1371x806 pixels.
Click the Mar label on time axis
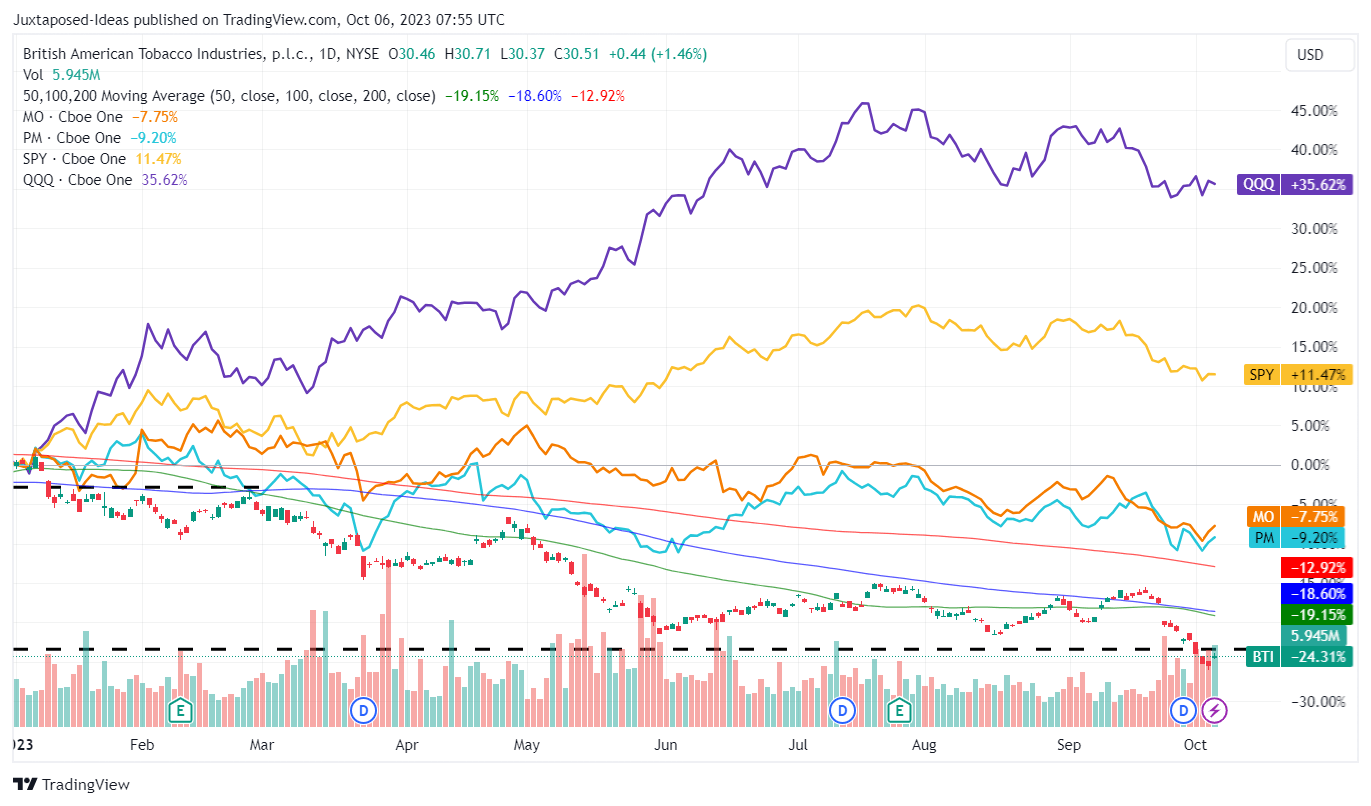262,745
